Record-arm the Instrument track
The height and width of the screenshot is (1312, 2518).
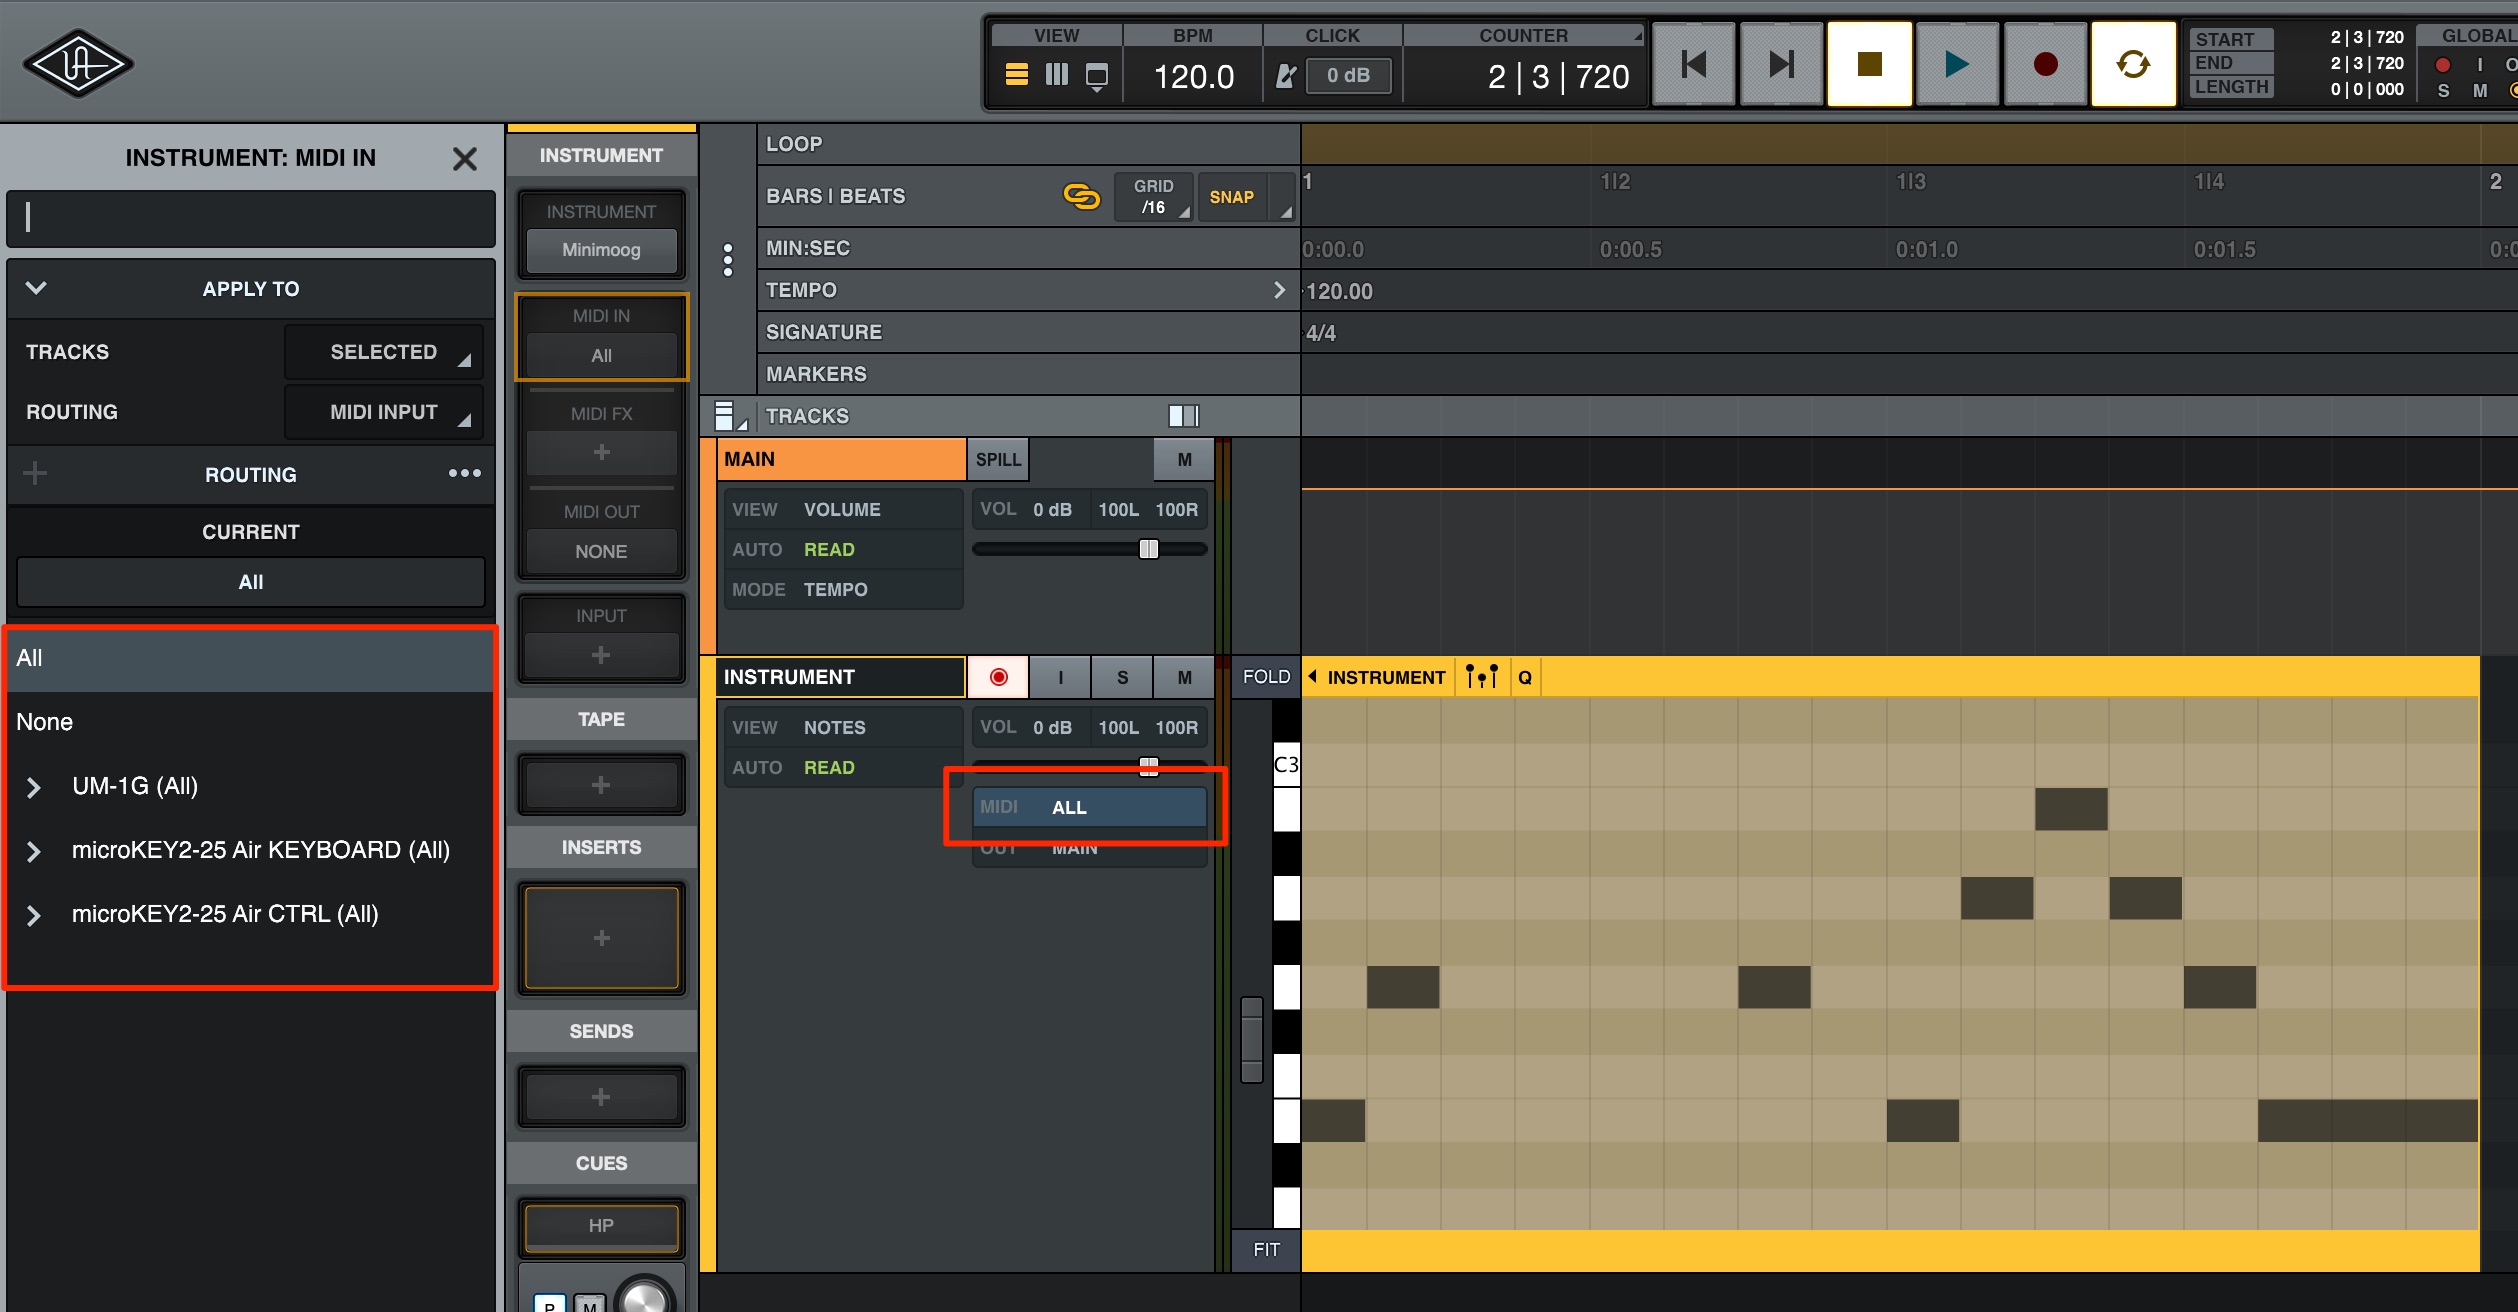click(x=998, y=677)
